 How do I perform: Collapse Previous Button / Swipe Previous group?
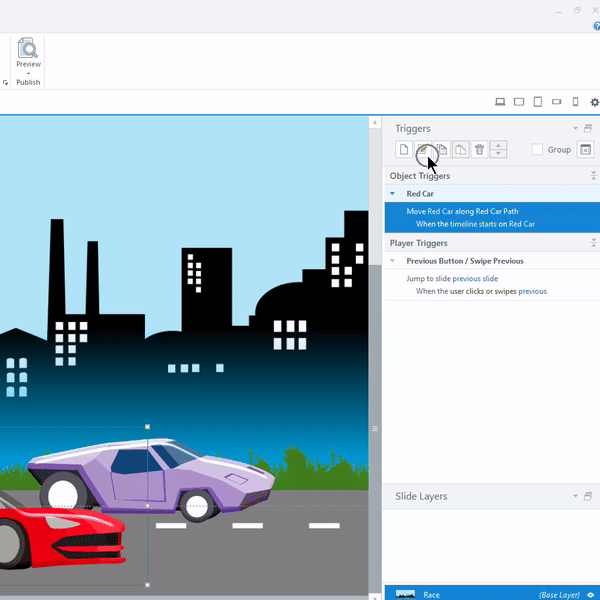tap(392, 261)
